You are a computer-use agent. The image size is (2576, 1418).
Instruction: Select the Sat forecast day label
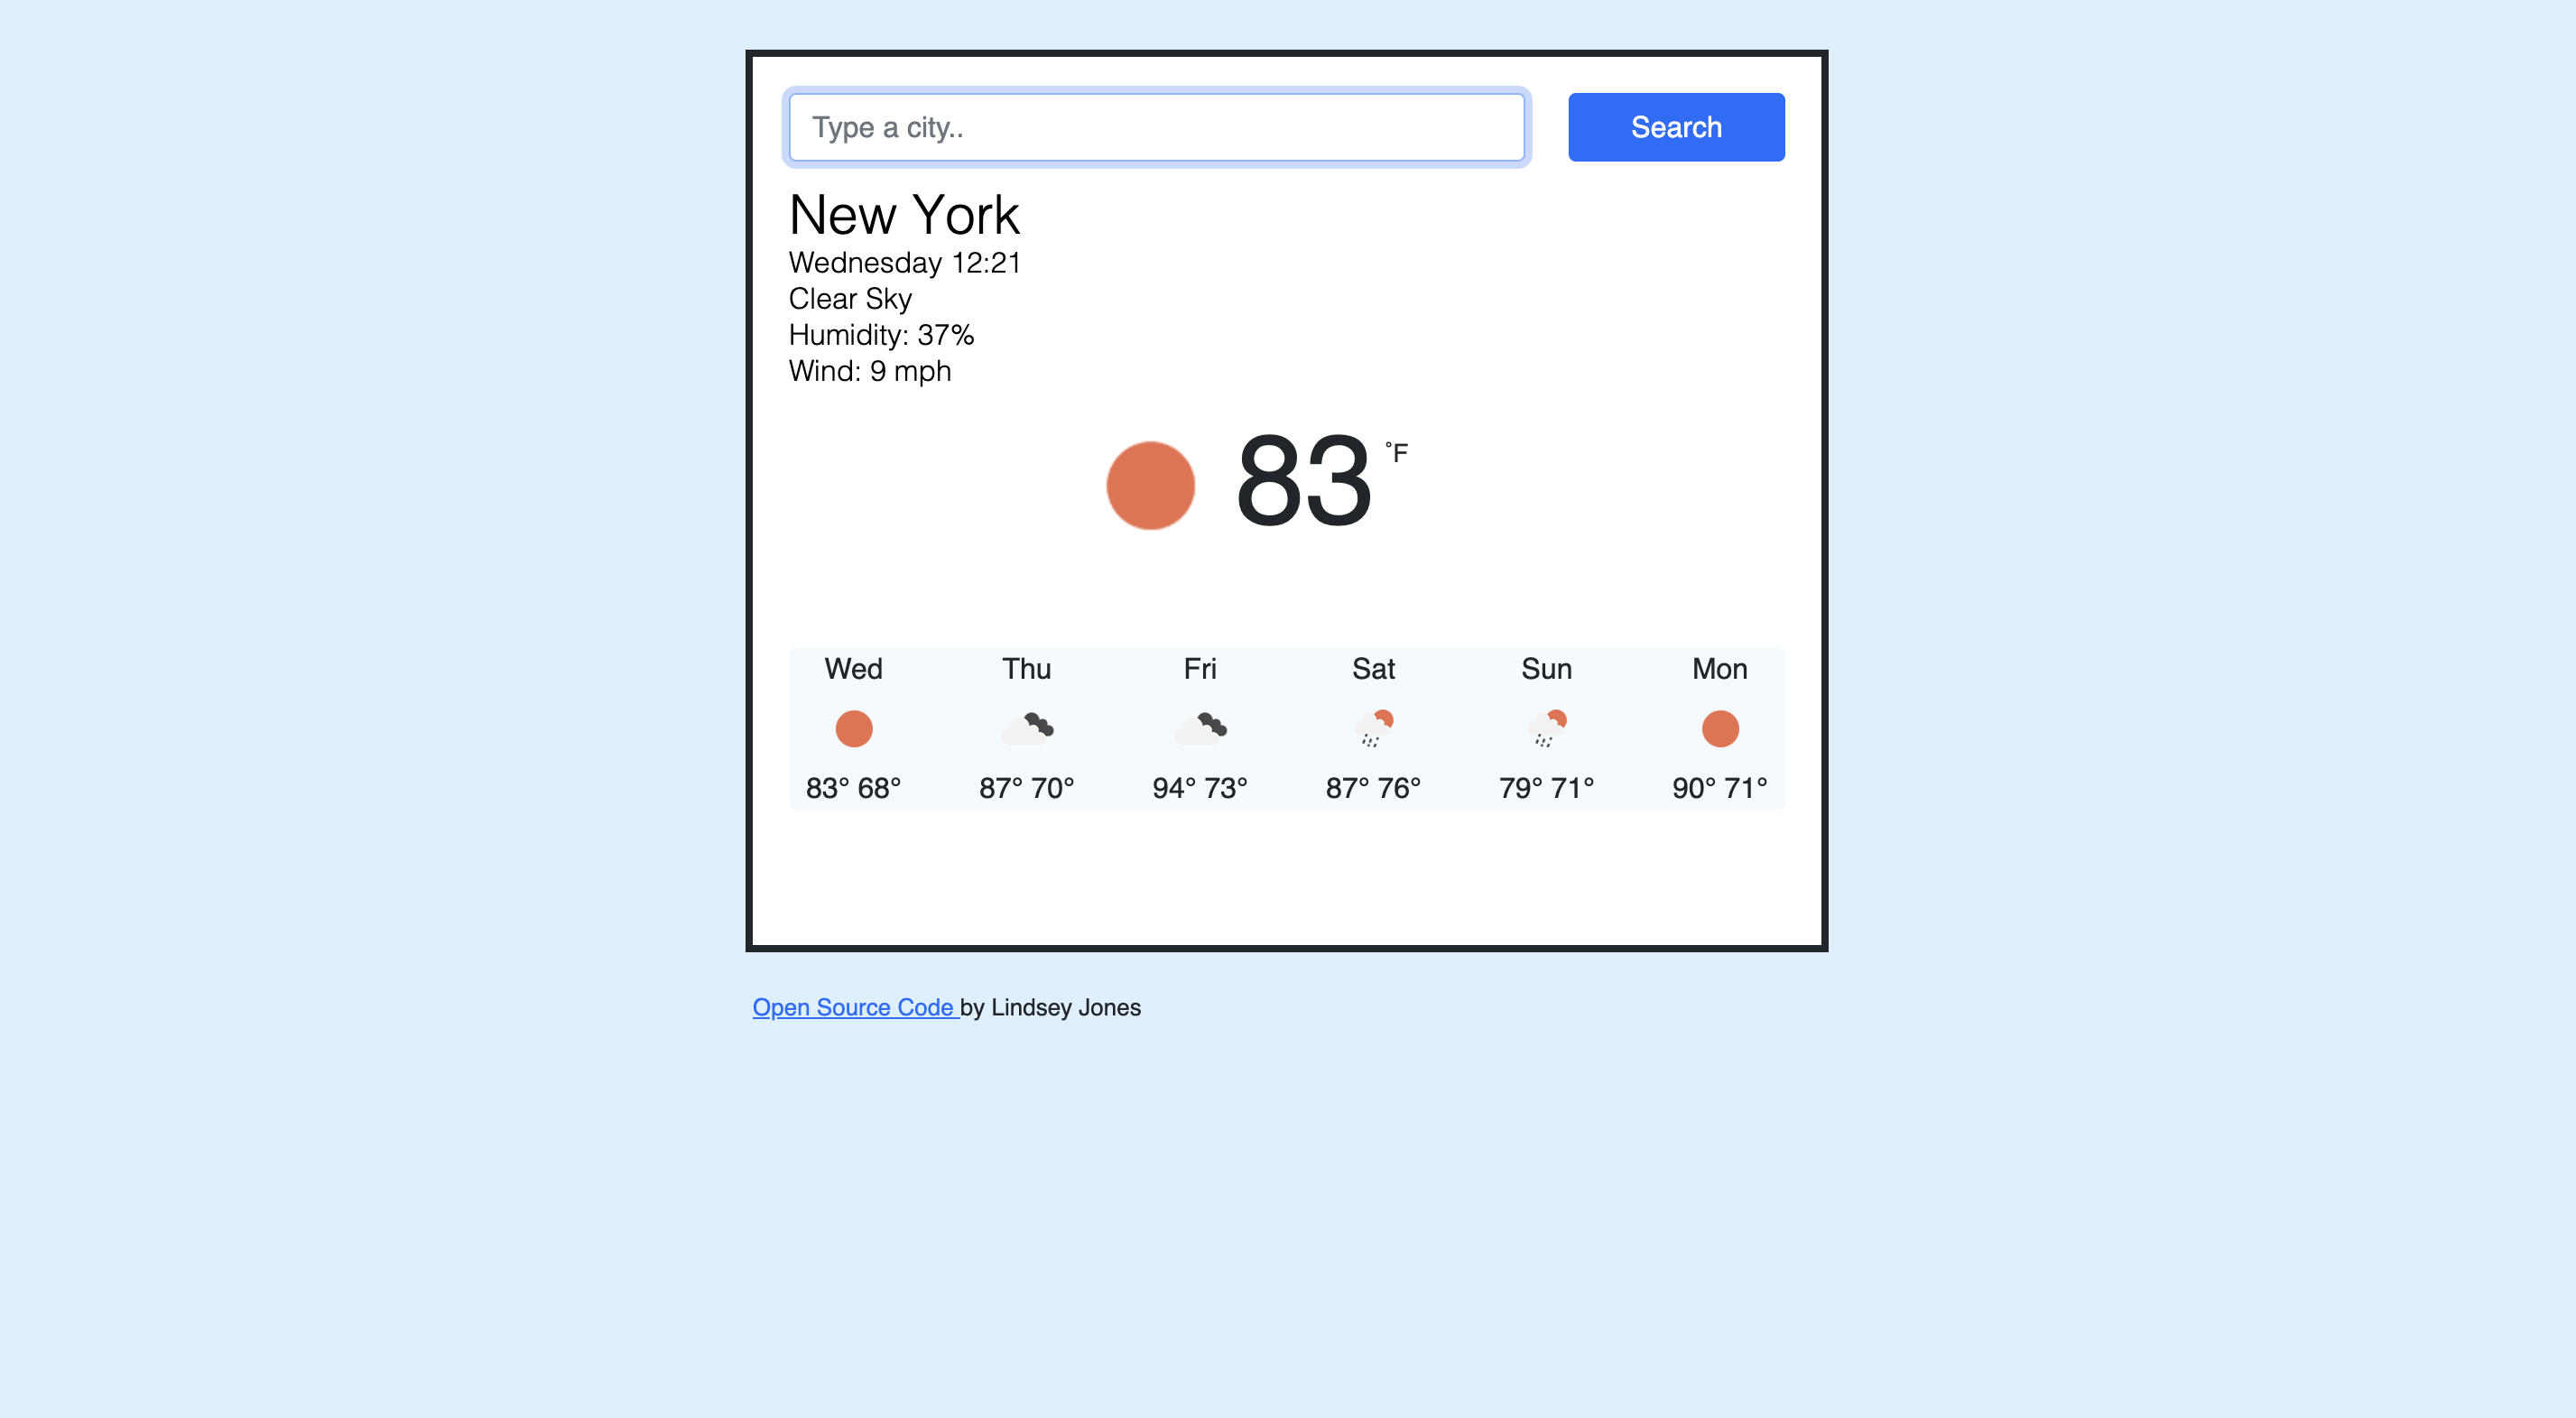tap(1373, 669)
